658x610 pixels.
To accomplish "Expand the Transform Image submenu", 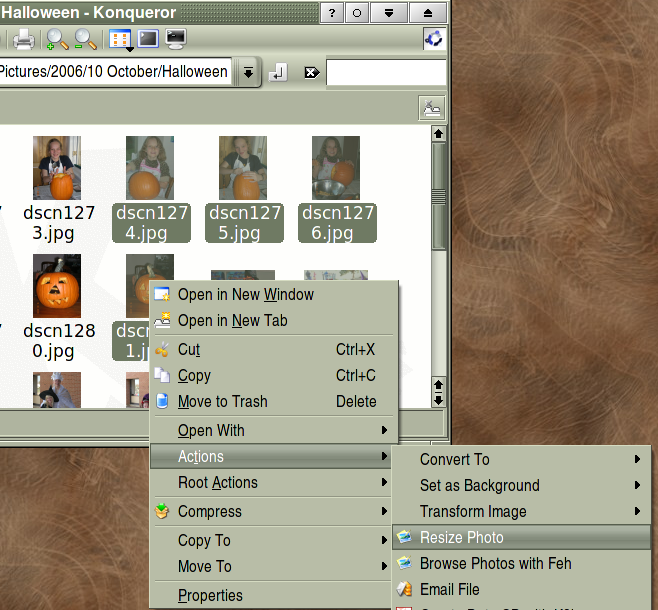I will (x=637, y=511).
